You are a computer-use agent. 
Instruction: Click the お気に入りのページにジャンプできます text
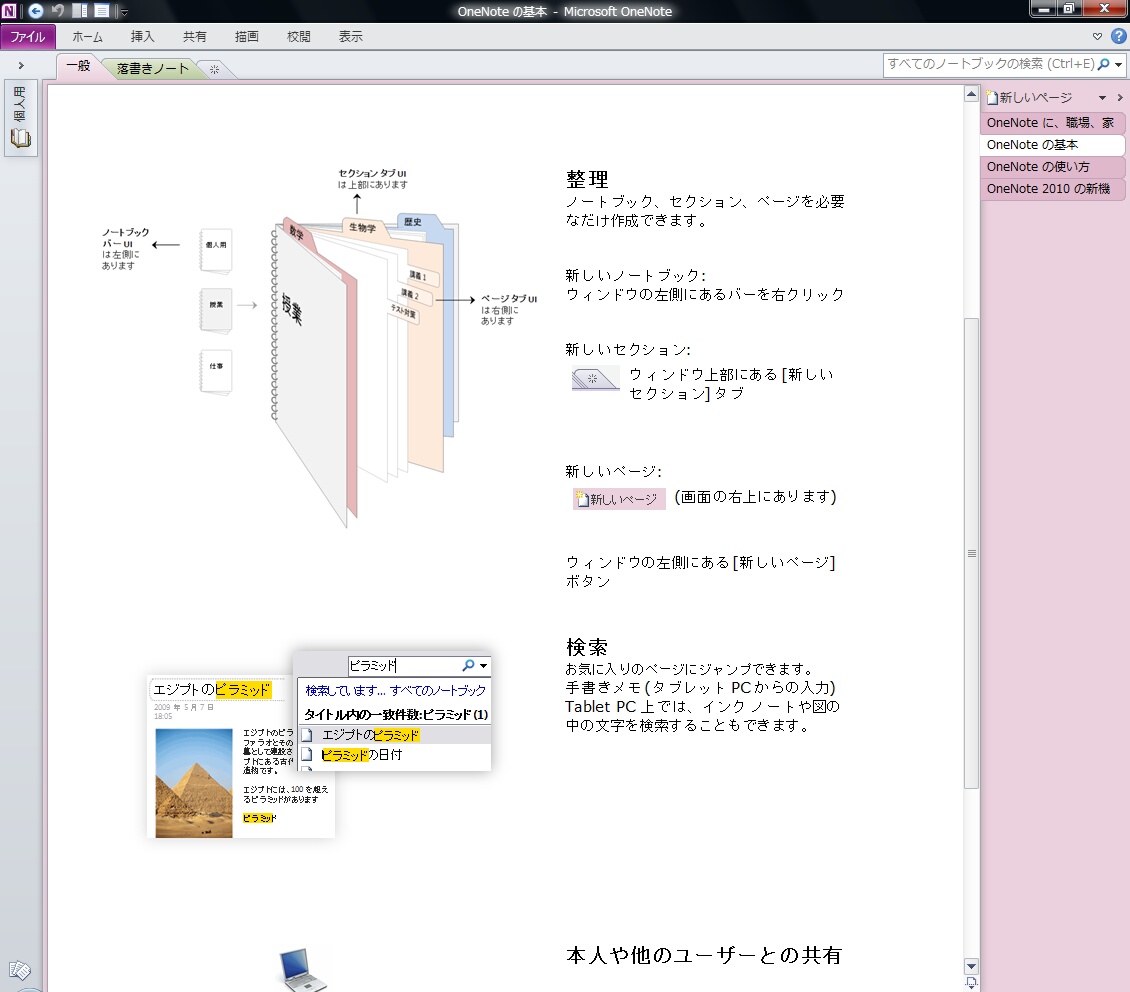(689, 669)
